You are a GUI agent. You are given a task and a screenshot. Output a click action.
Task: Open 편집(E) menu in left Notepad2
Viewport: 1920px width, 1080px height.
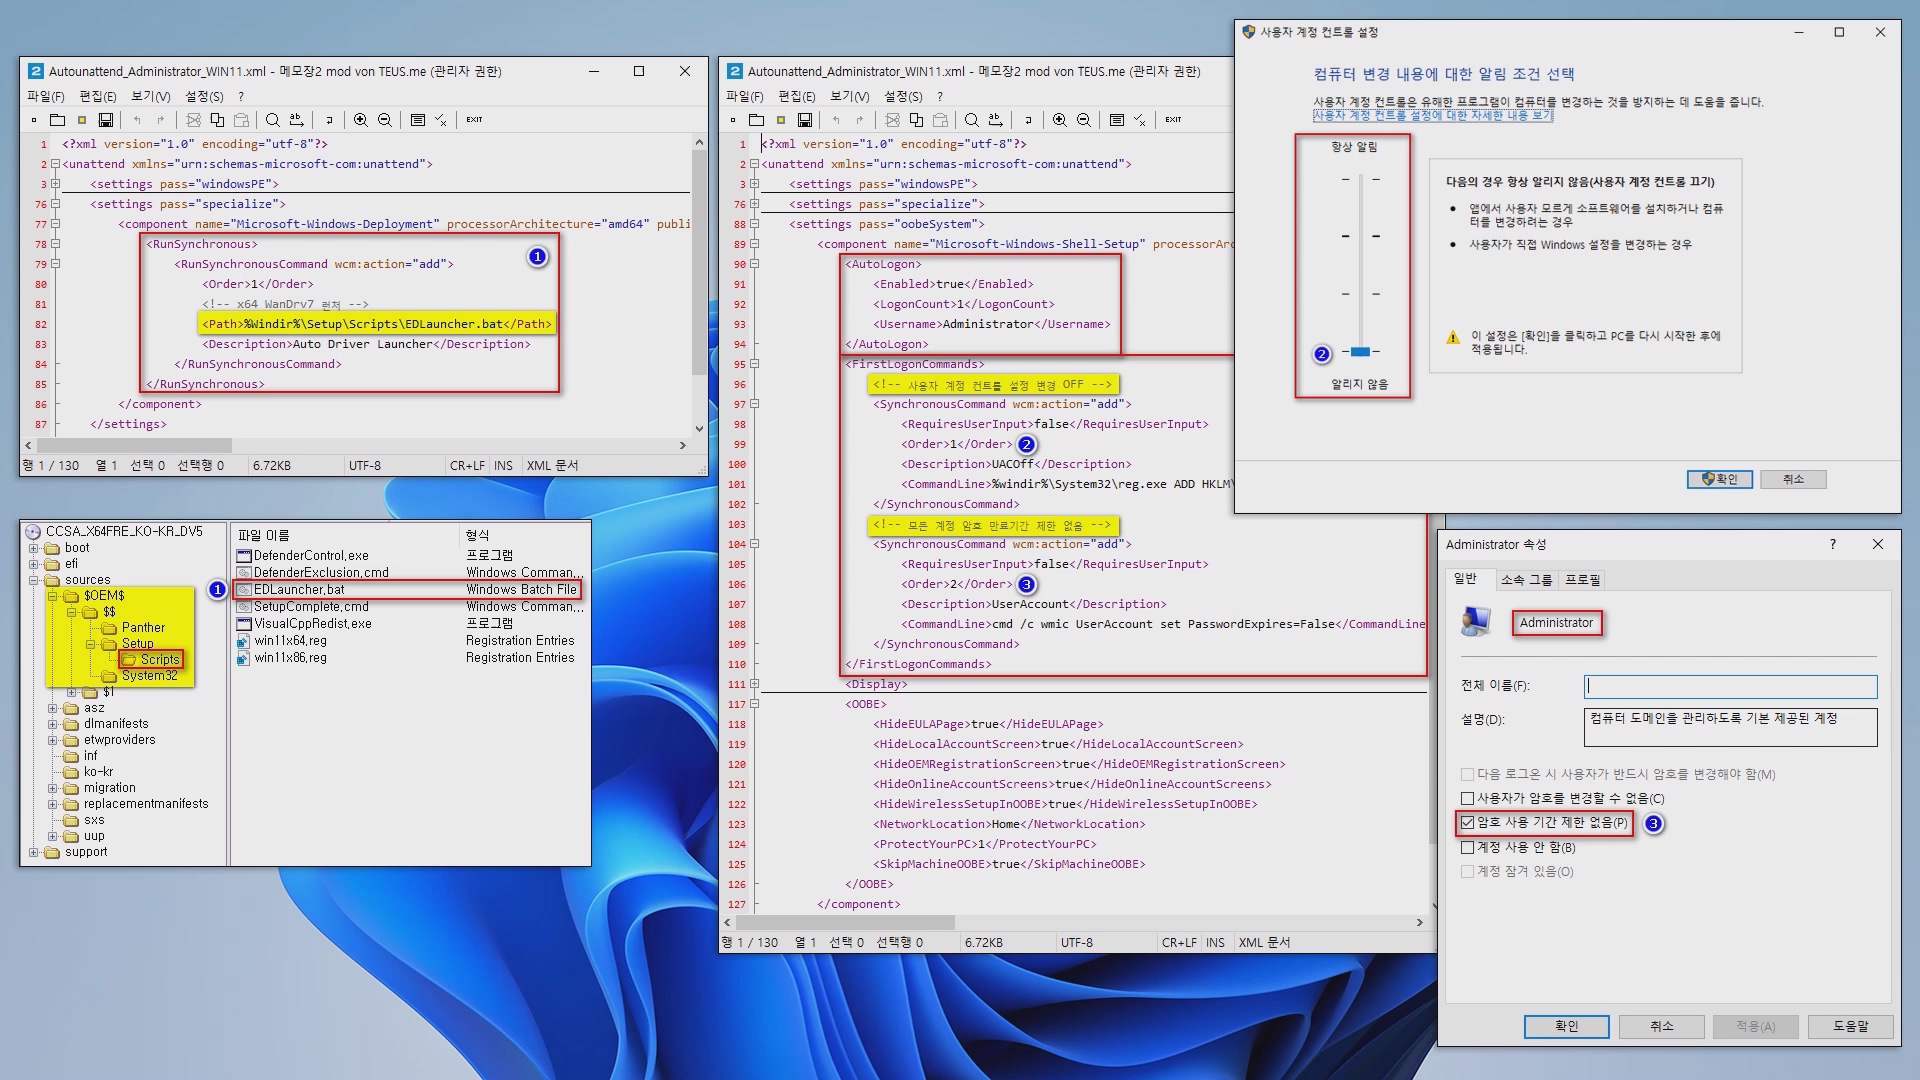click(97, 96)
